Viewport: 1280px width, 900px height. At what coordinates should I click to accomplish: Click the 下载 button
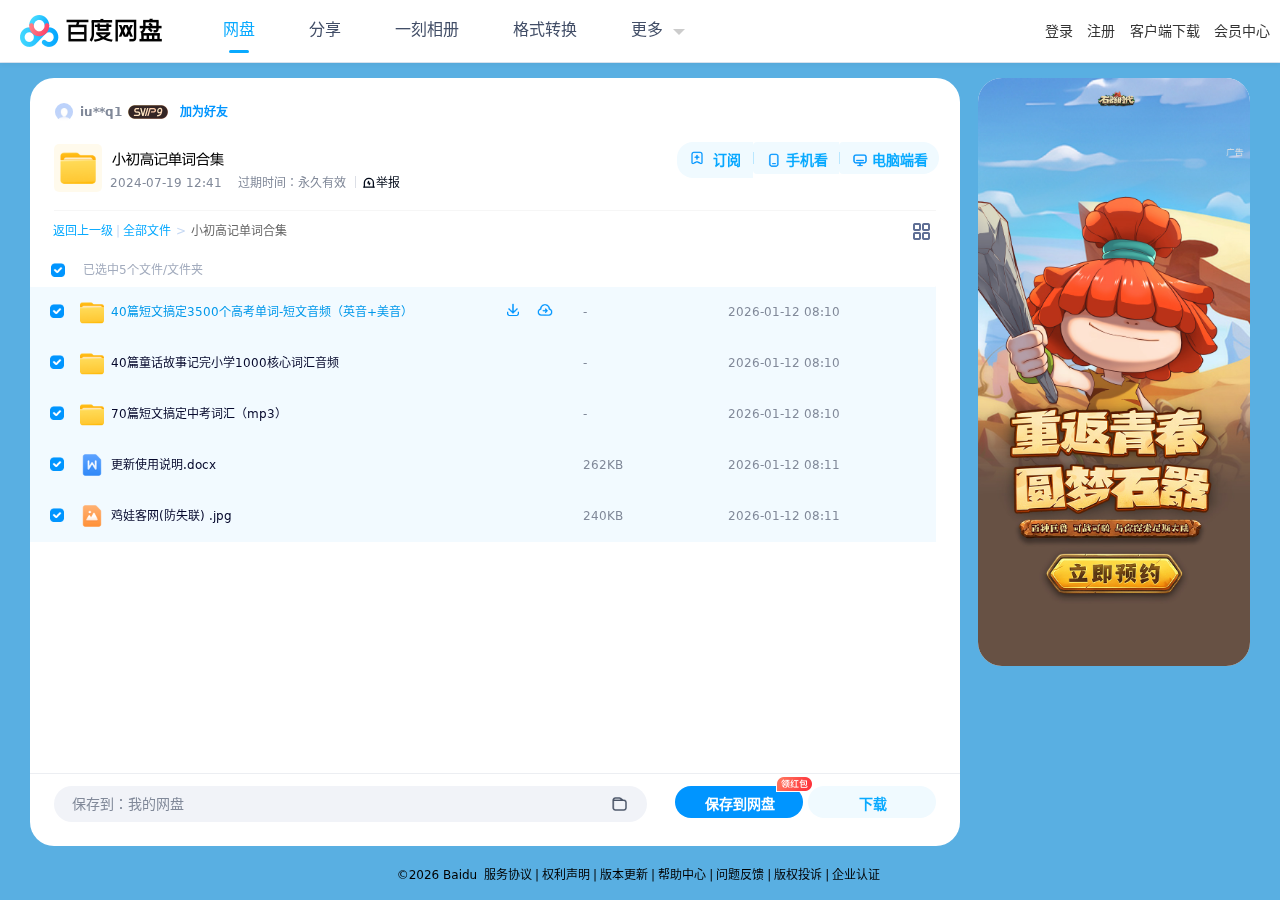point(873,803)
